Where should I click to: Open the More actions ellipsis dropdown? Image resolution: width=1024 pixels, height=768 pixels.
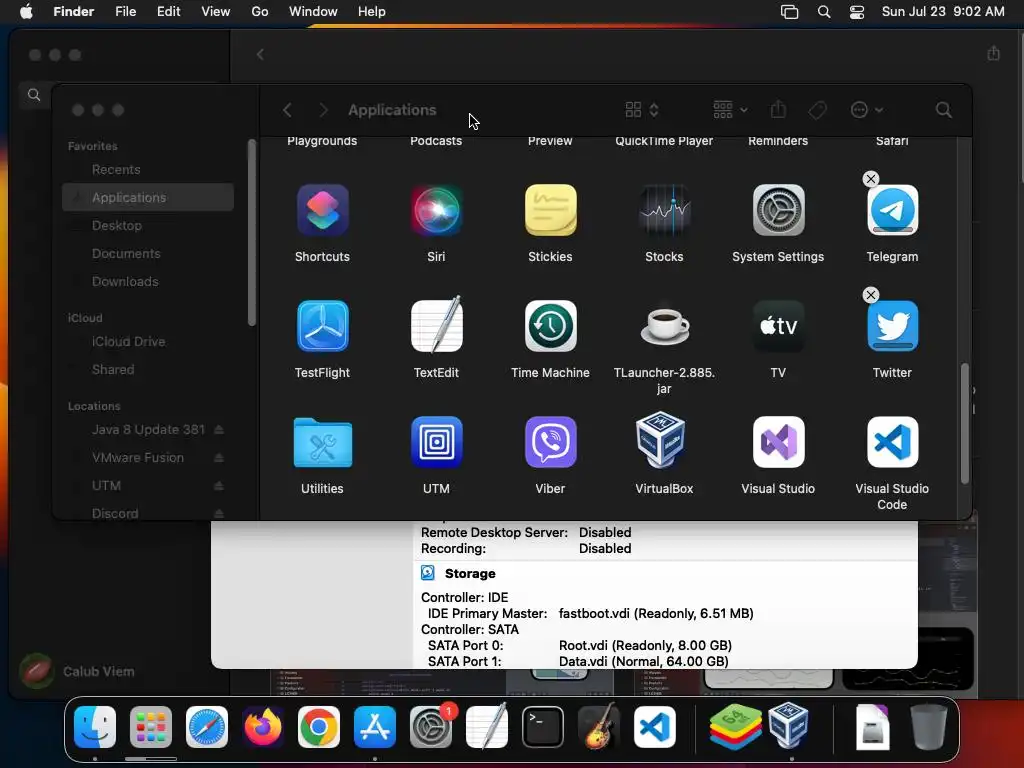point(867,110)
